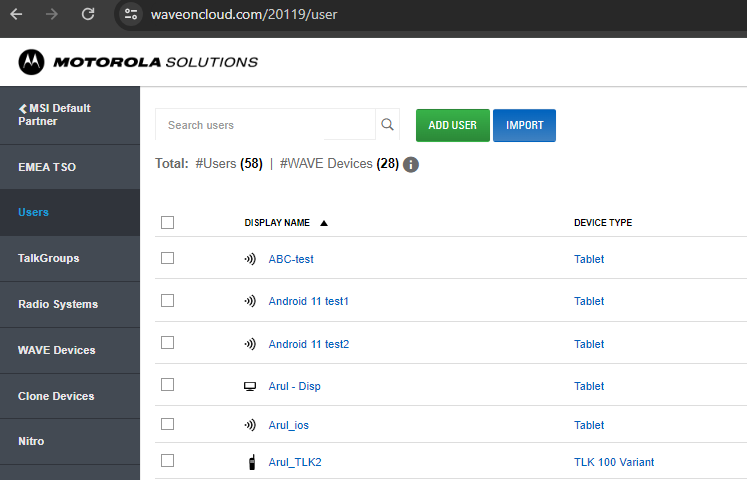
Task: Click the sort arrow beside Display Name
Action: click(324, 223)
